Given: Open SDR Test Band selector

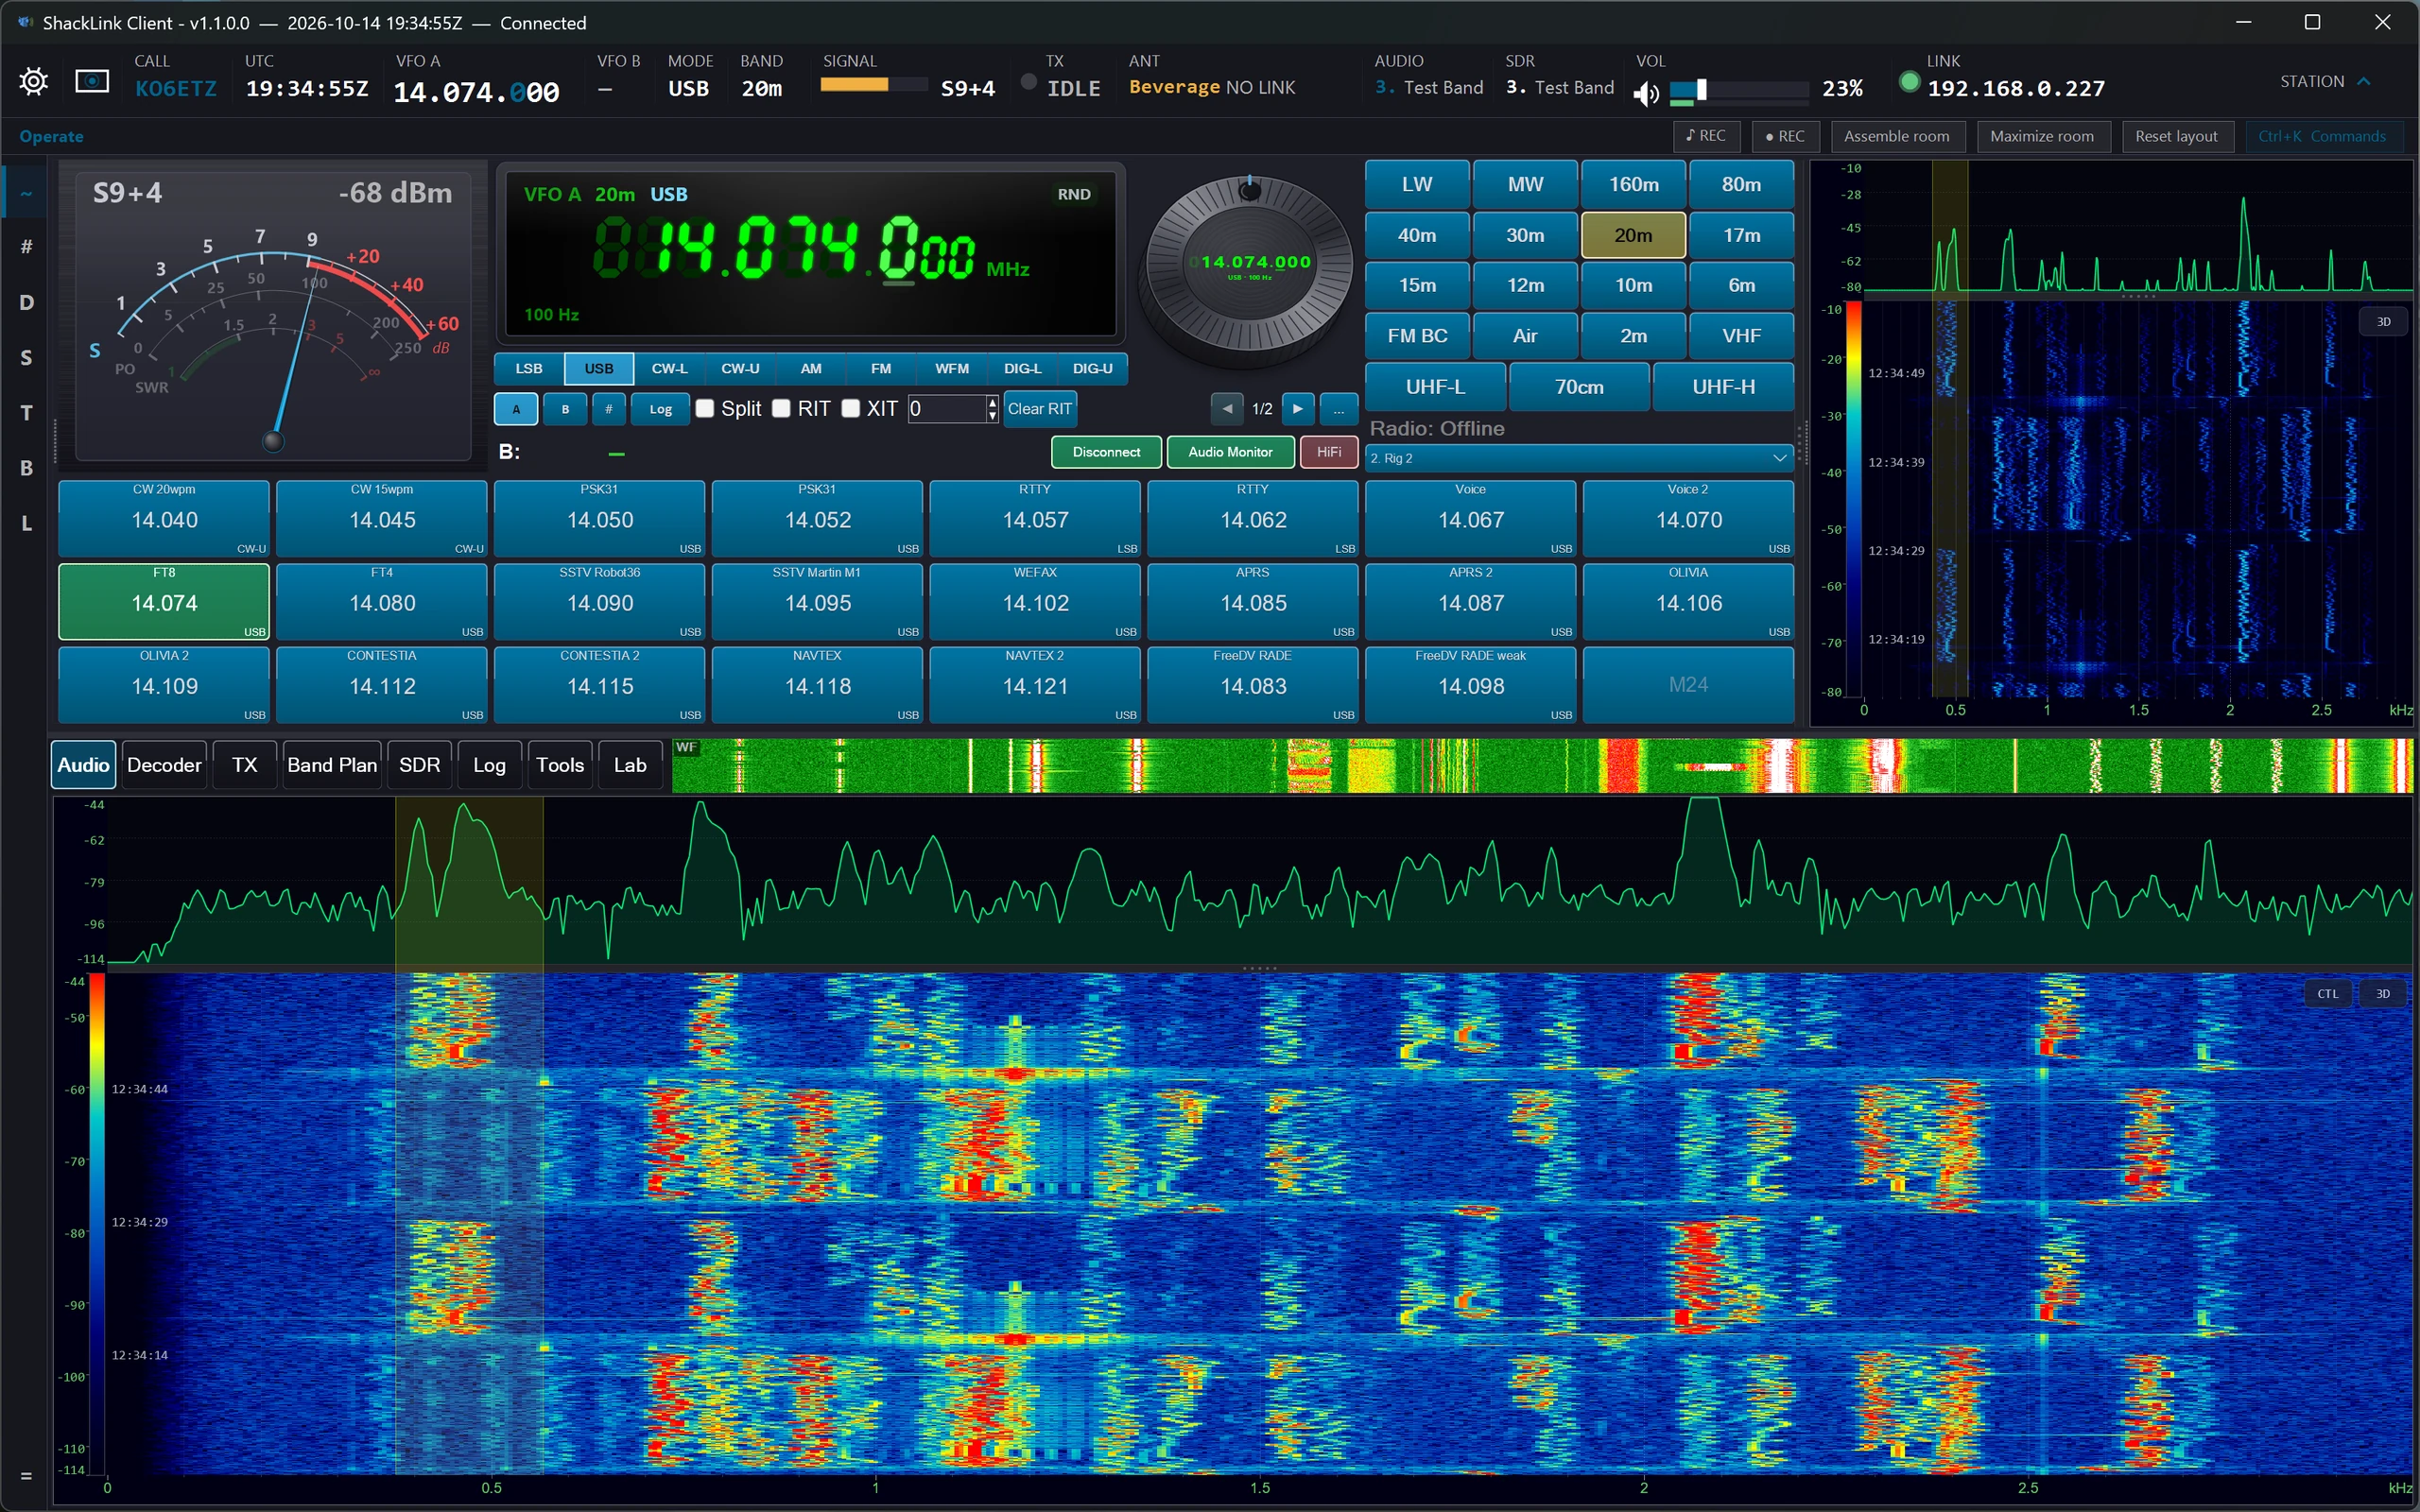Looking at the screenshot, I should pyautogui.click(x=1560, y=88).
